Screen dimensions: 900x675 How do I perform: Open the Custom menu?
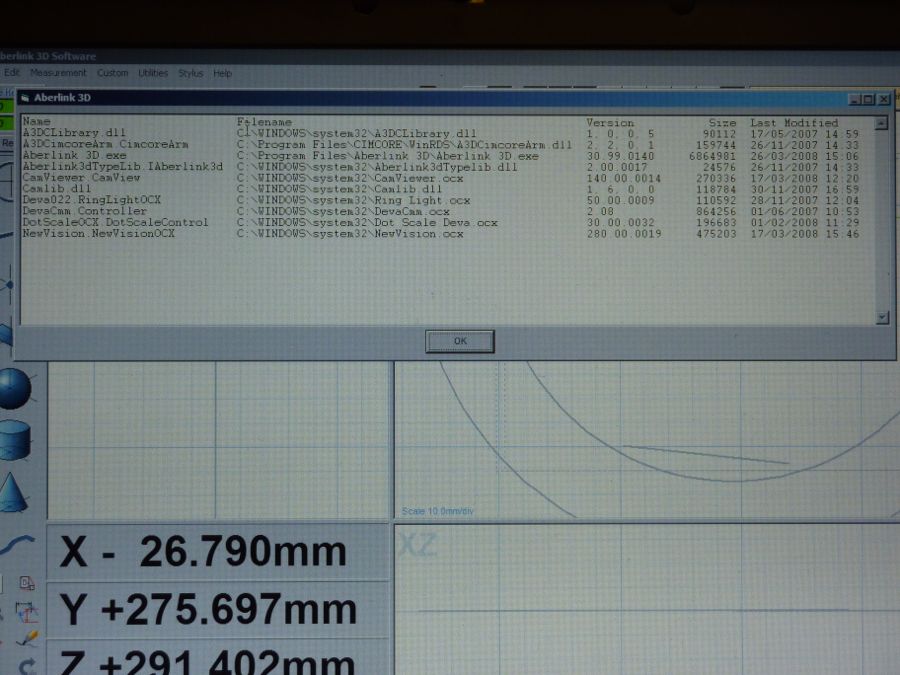pyautogui.click(x=112, y=73)
